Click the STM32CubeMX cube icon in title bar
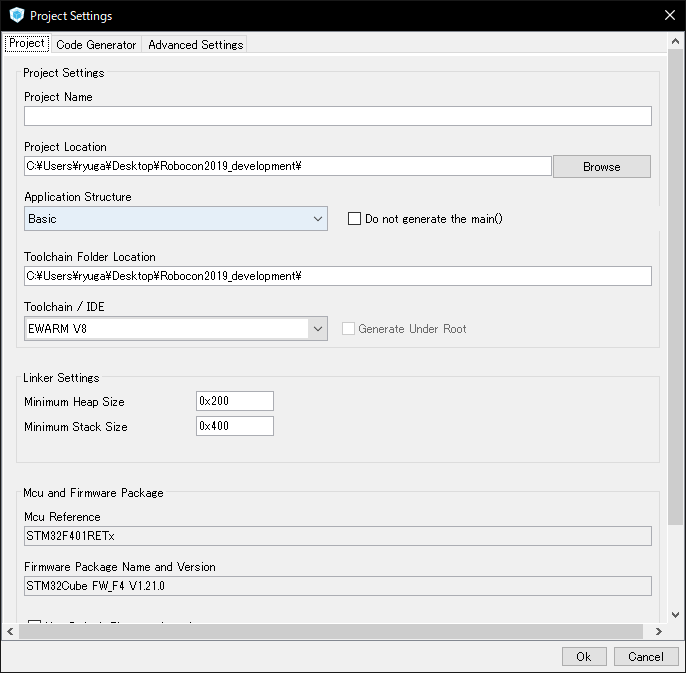The width and height of the screenshot is (686, 673). (x=17, y=15)
